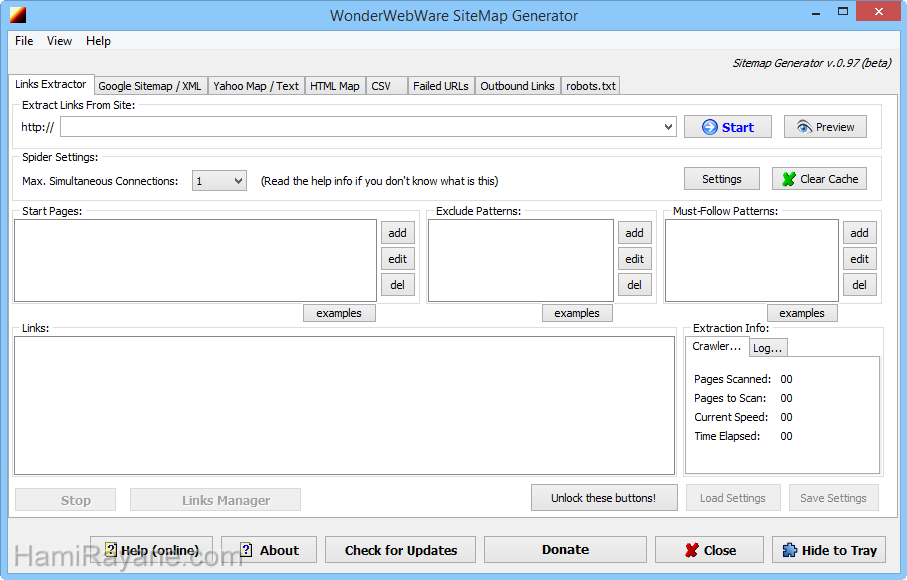Image resolution: width=907 pixels, height=580 pixels.
Task: Click edit for Start Pages
Action: [x=397, y=259]
